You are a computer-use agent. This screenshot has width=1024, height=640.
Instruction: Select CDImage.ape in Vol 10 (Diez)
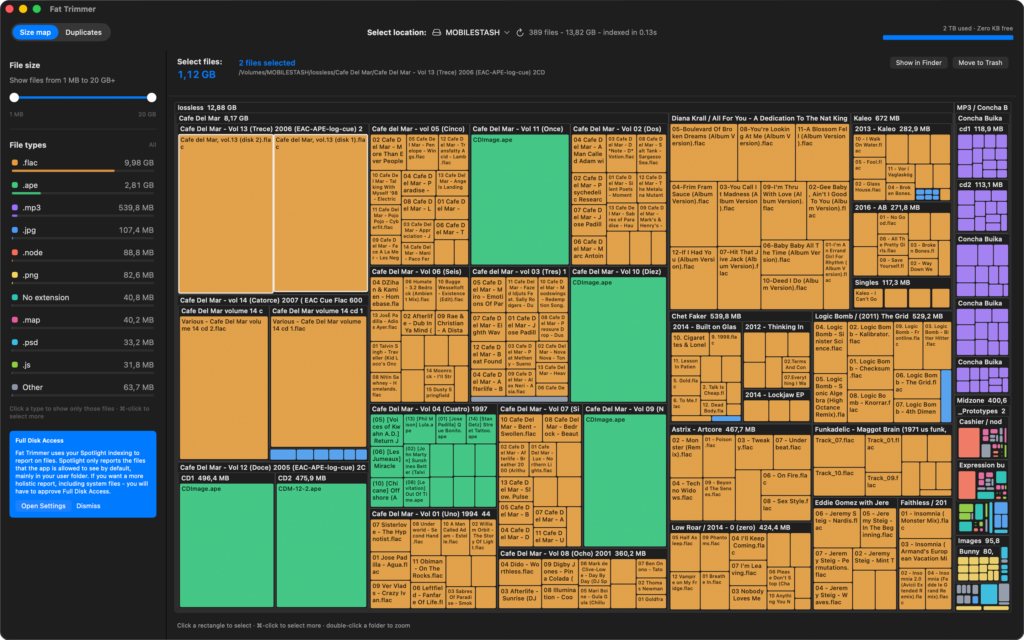[618, 340]
